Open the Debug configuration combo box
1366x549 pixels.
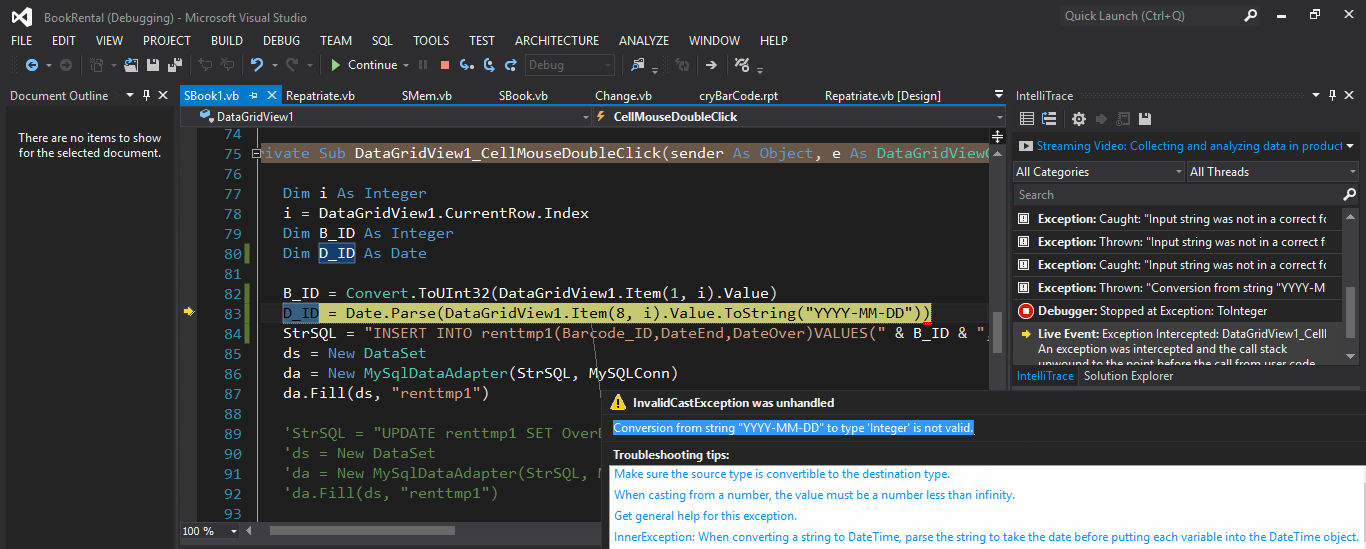(570, 65)
